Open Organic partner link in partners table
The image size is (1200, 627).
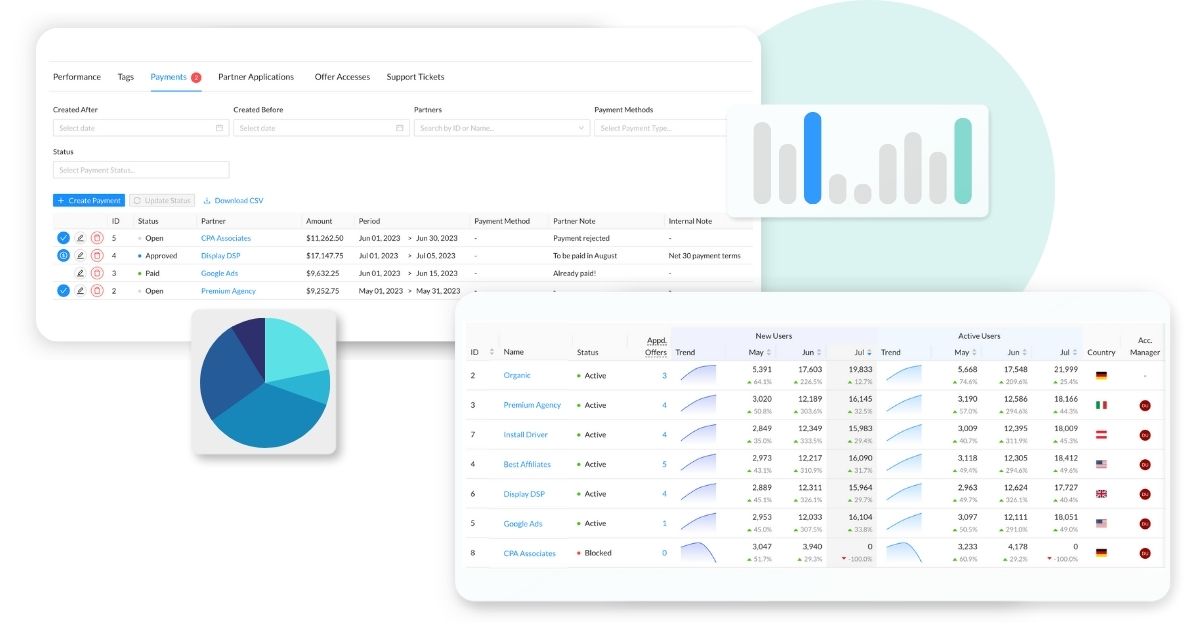coord(517,375)
